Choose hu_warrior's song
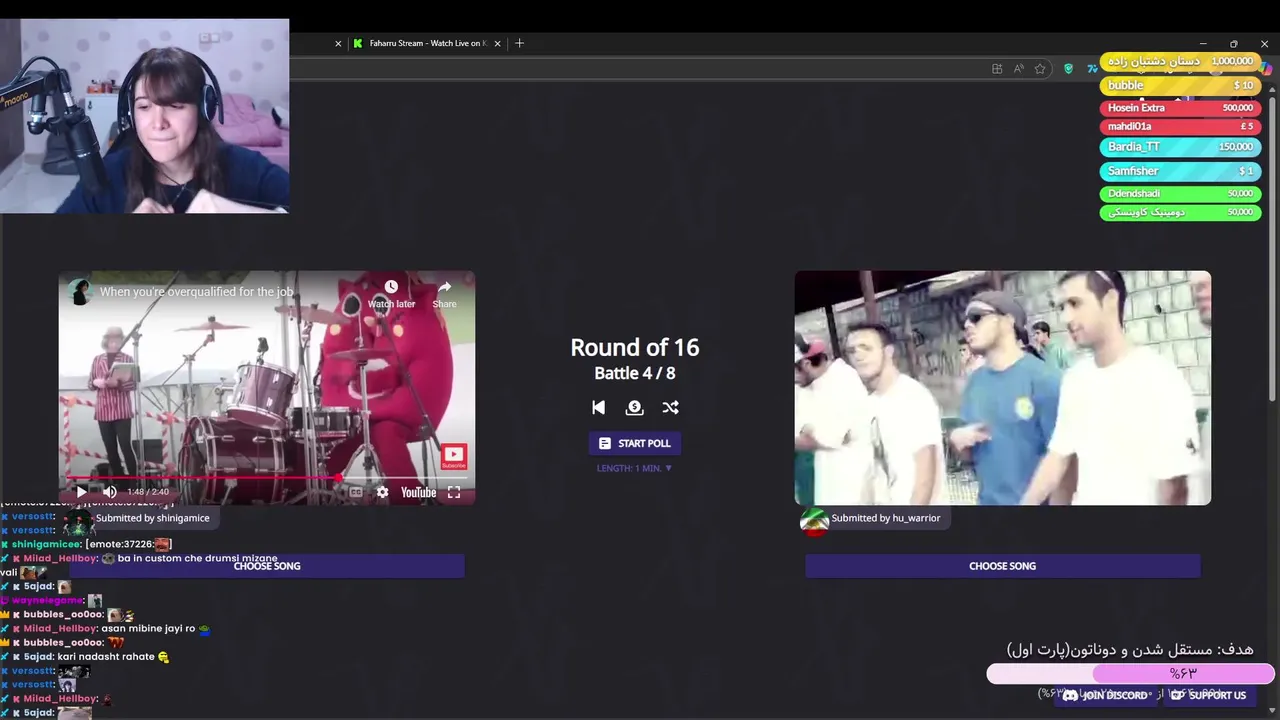1280x720 pixels. 1002,566
